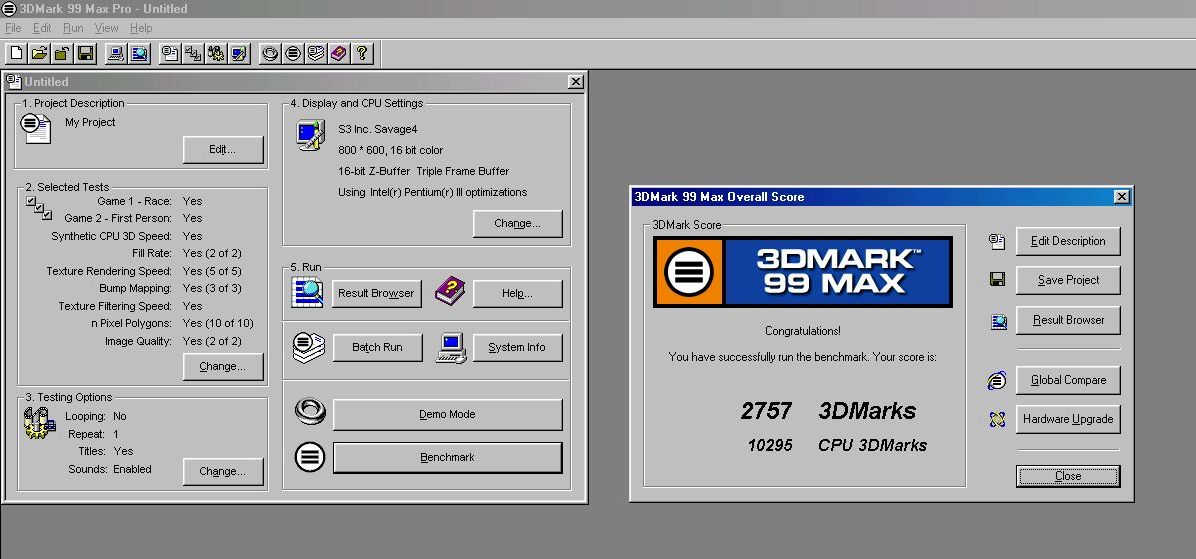Screen dimensions: 1196x559
Task: Open Result Browser in the Run section
Action: tap(376, 293)
